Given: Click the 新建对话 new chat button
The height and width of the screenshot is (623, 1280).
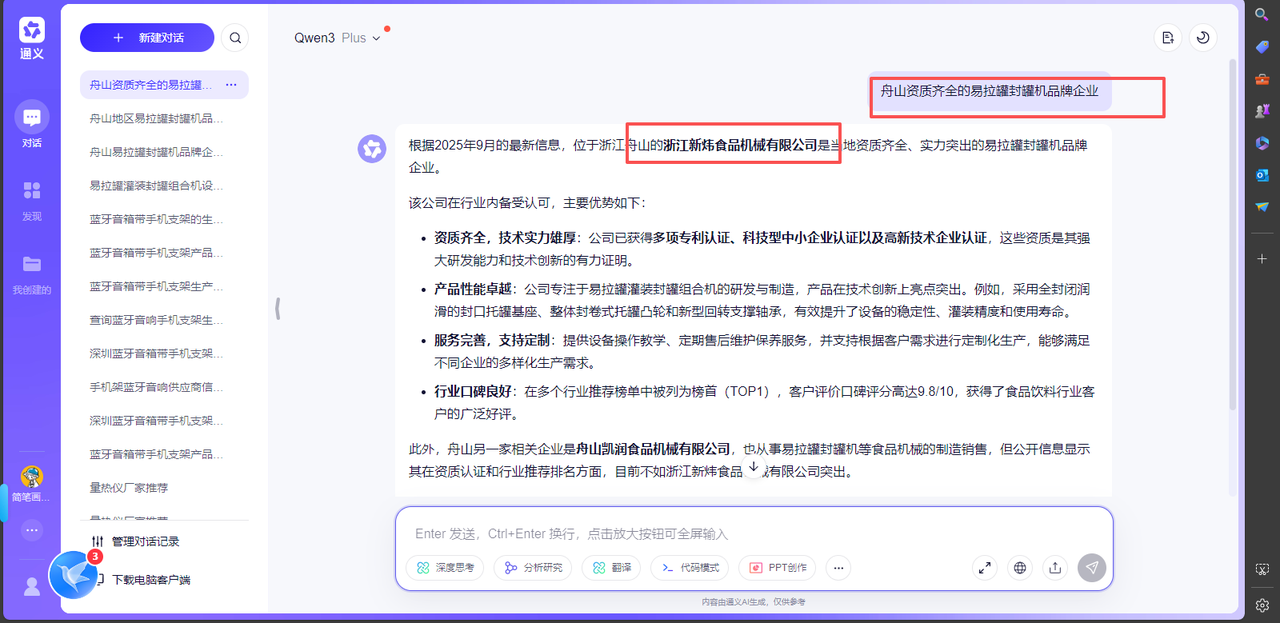Looking at the screenshot, I should [147, 38].
